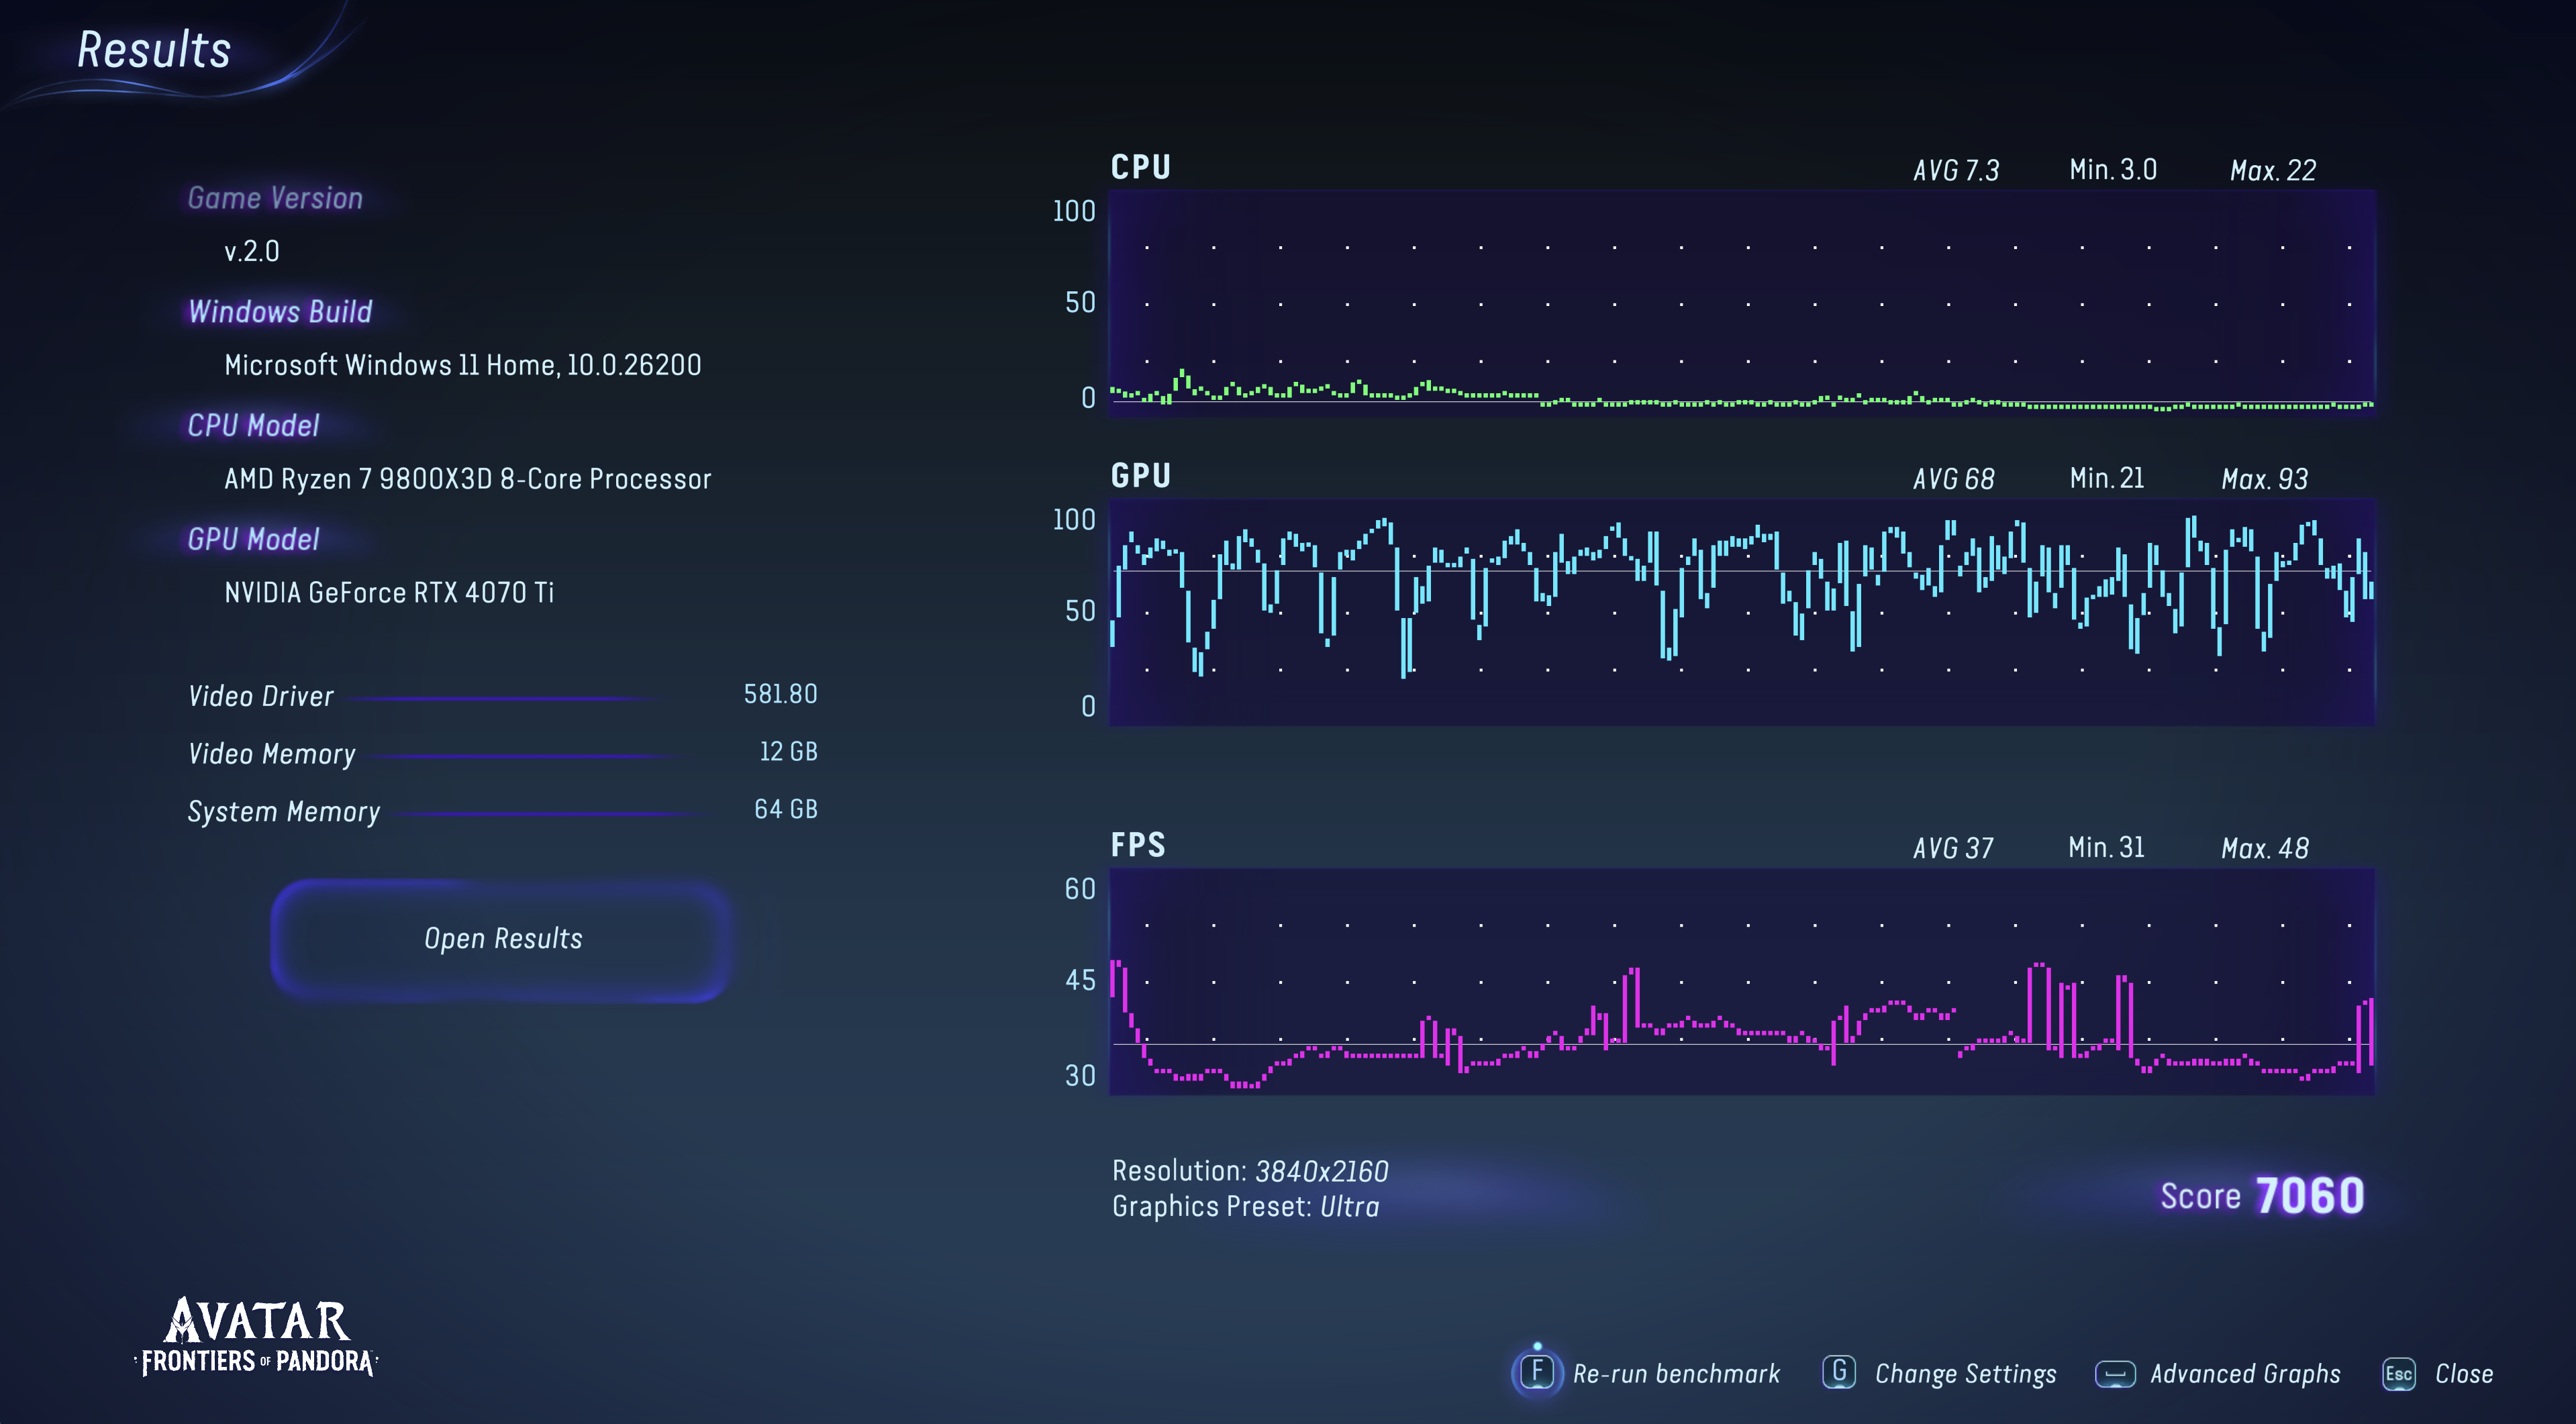Click Close label at bottom right

pyautogui.click(x=2463, y=1374)
